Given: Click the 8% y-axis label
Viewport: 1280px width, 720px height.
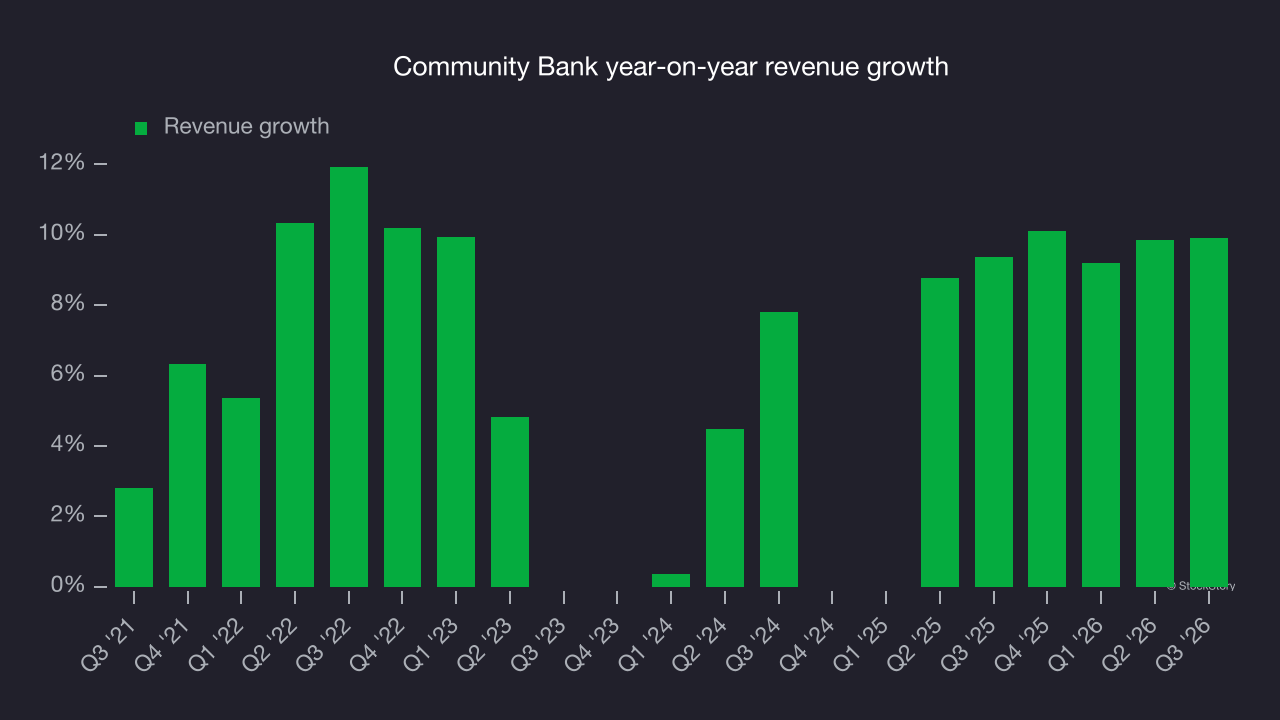Looking at the screenshot, I should [x=66, y=304].
